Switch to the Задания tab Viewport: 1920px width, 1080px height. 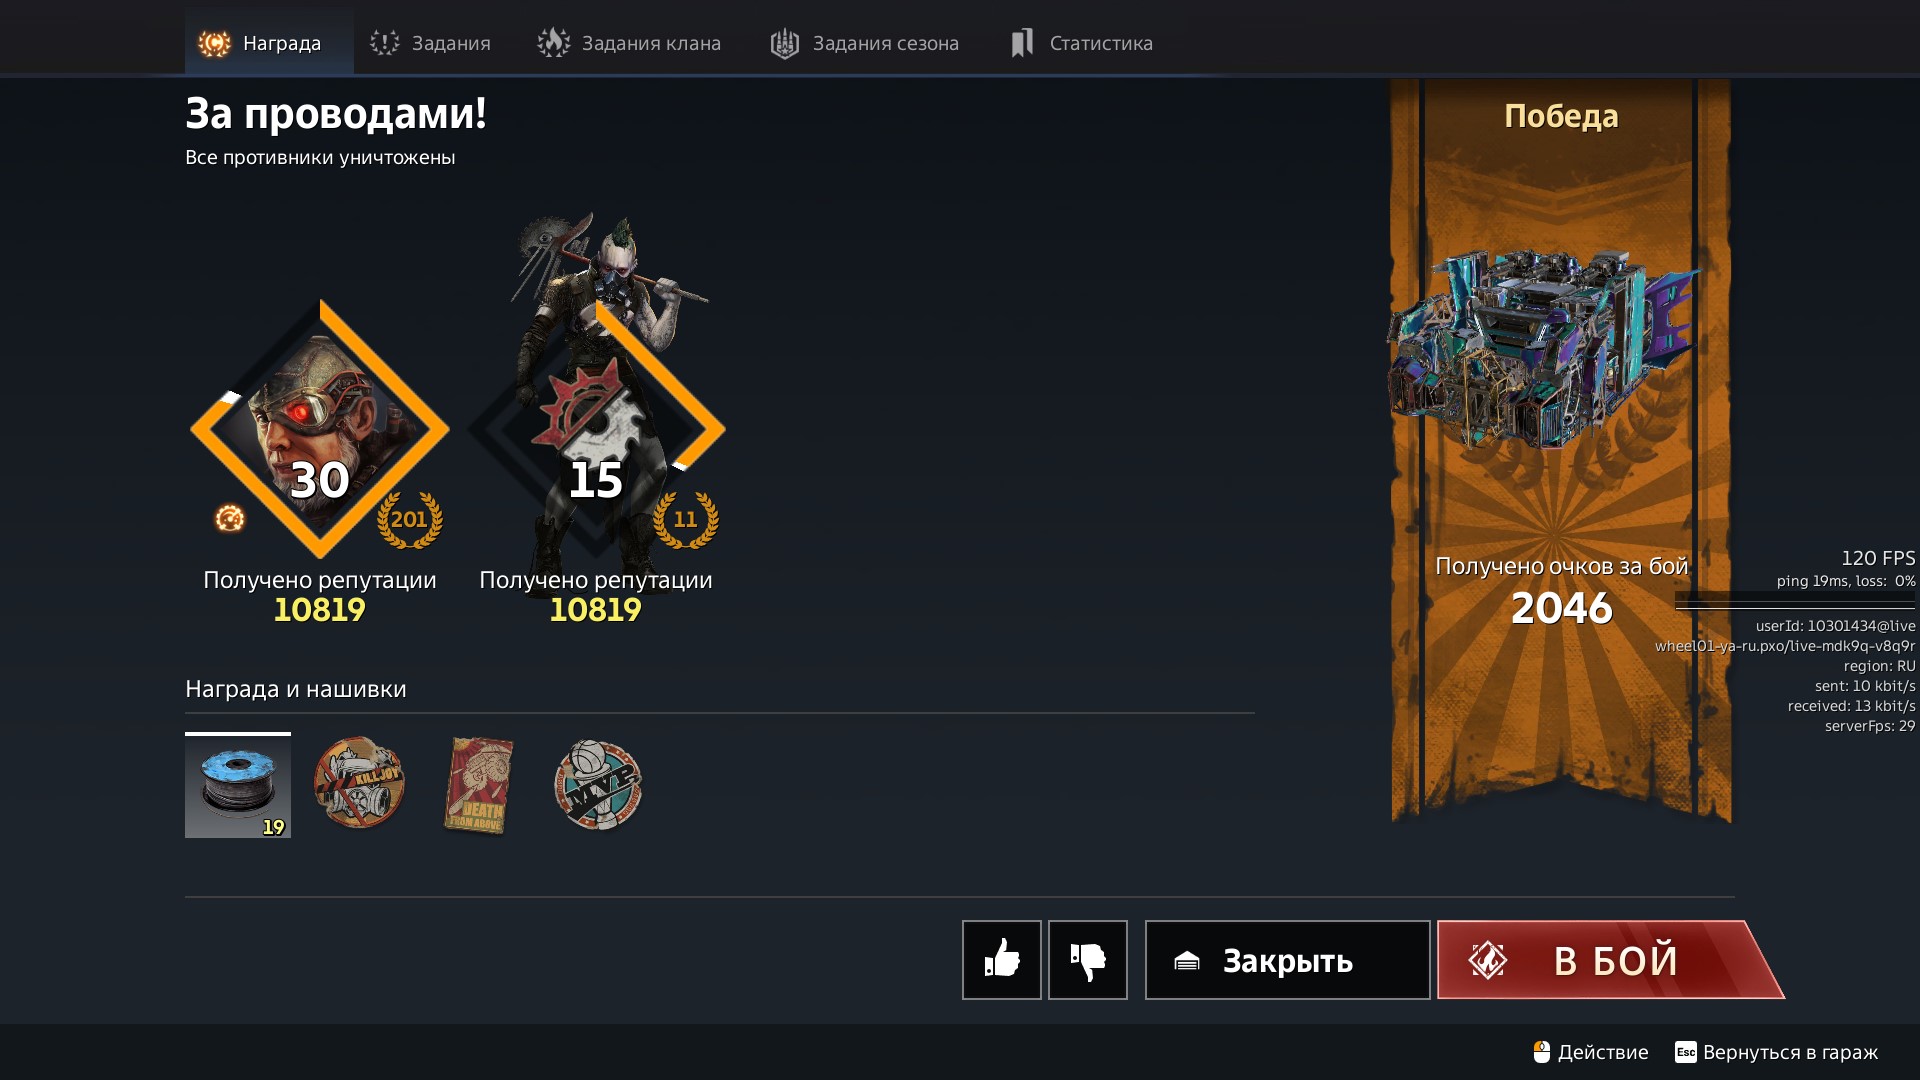[x=430, y=43]
